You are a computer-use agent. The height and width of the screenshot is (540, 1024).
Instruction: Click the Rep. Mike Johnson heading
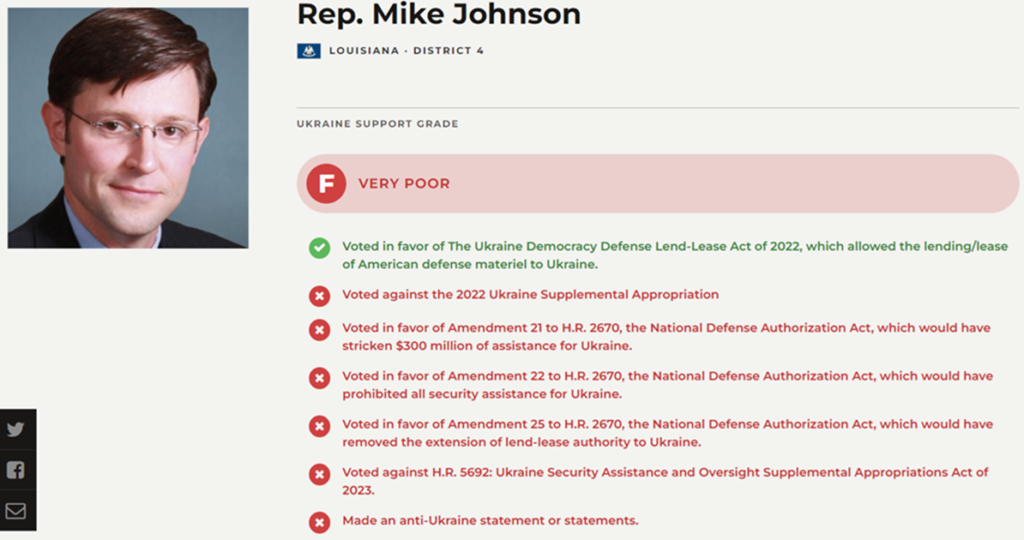[439, 14]
